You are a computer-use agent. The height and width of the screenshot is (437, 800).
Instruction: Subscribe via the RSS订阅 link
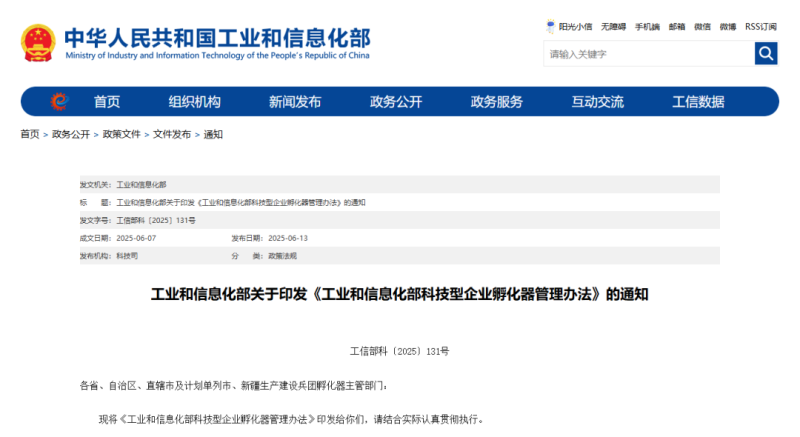(761, 26)
